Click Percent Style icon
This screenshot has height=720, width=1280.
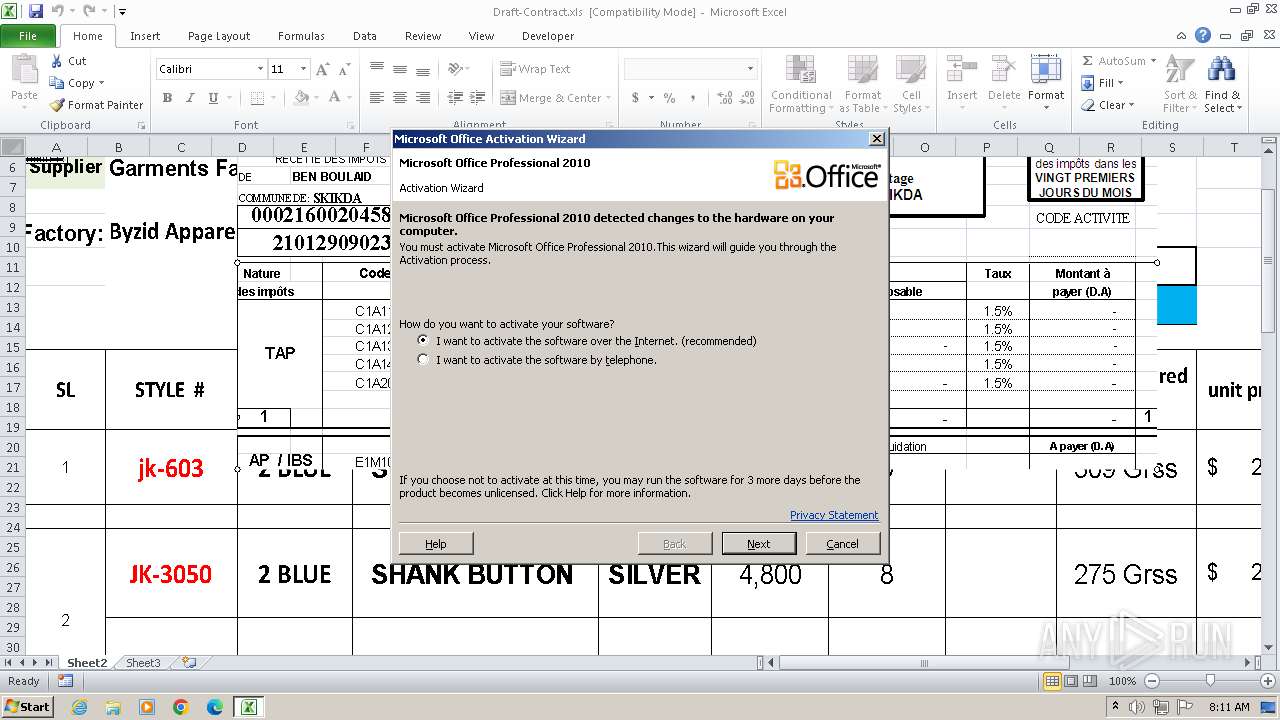(x=669, y=98)
